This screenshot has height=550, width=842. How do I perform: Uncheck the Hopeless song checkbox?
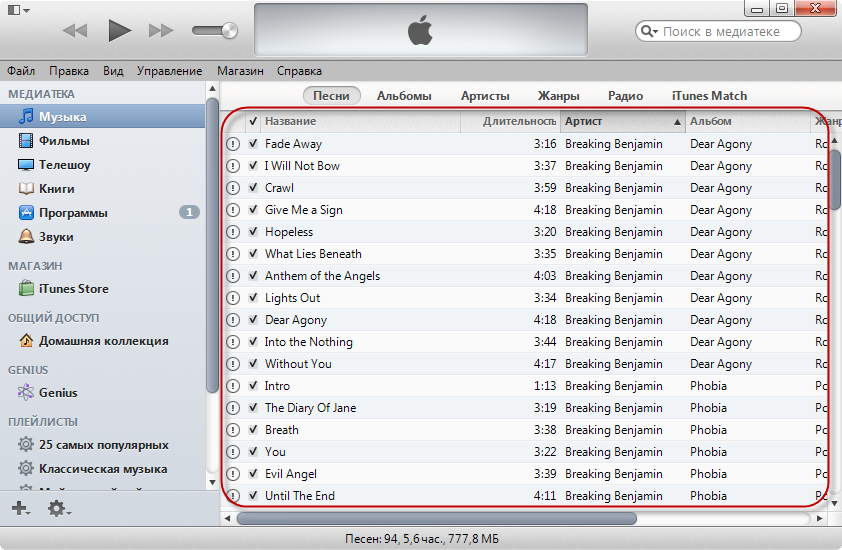coord(253,232)
